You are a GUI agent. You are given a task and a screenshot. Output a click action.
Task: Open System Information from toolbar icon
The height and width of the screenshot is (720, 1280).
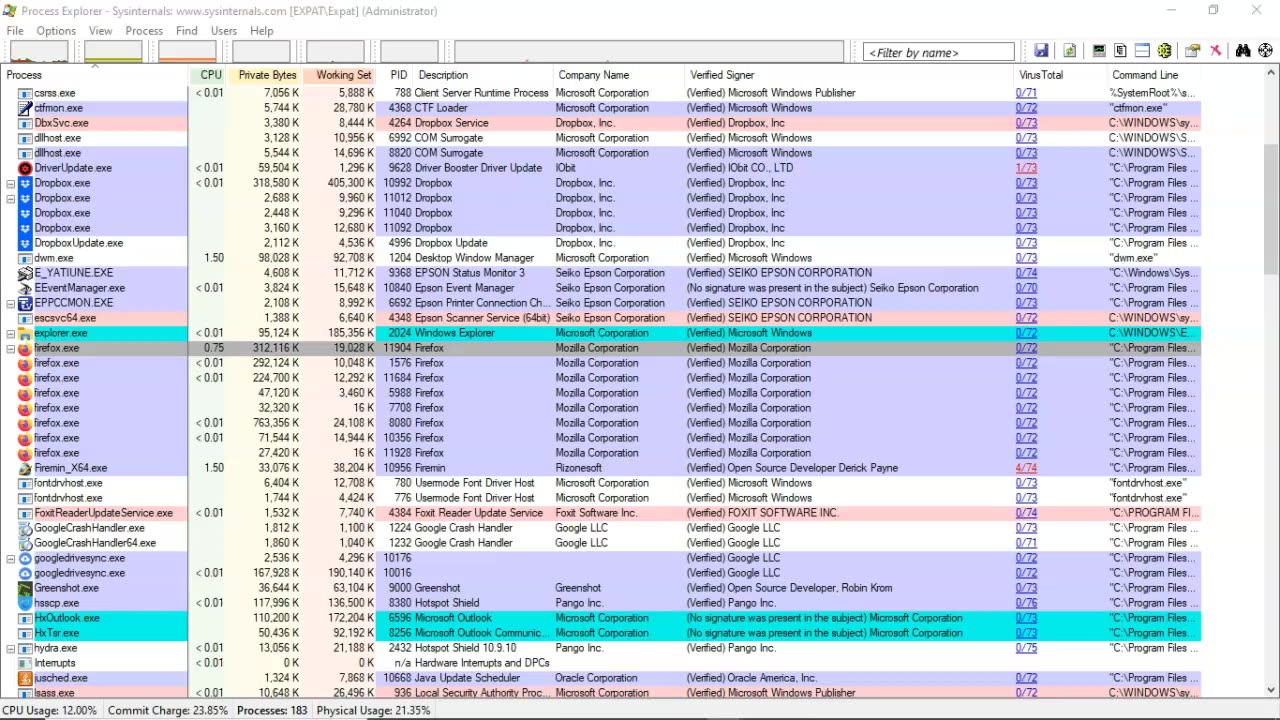point(1099,51)
